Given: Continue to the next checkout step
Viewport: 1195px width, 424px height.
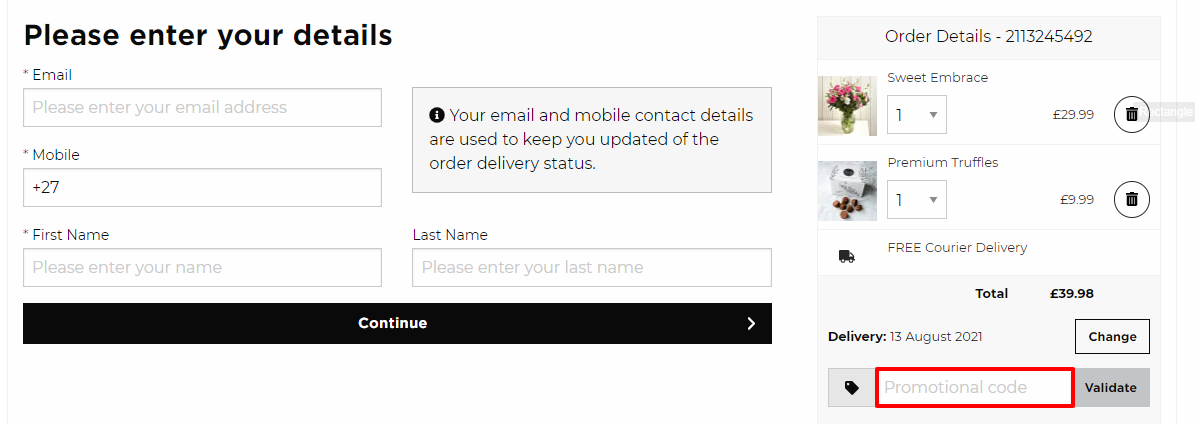Looking at the screenshot, I should (x=397, y=323).
